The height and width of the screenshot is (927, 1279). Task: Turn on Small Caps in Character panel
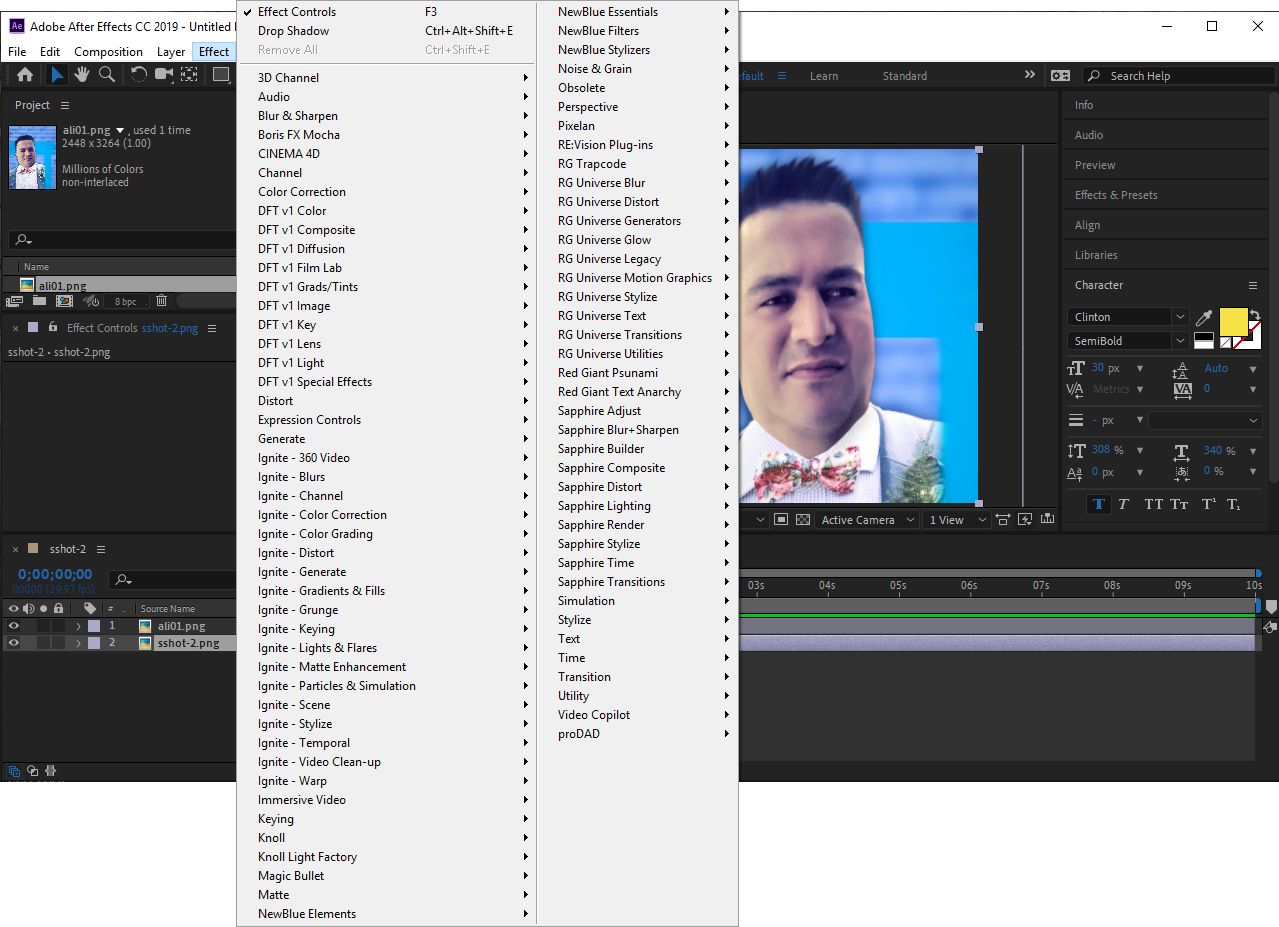1180,504
